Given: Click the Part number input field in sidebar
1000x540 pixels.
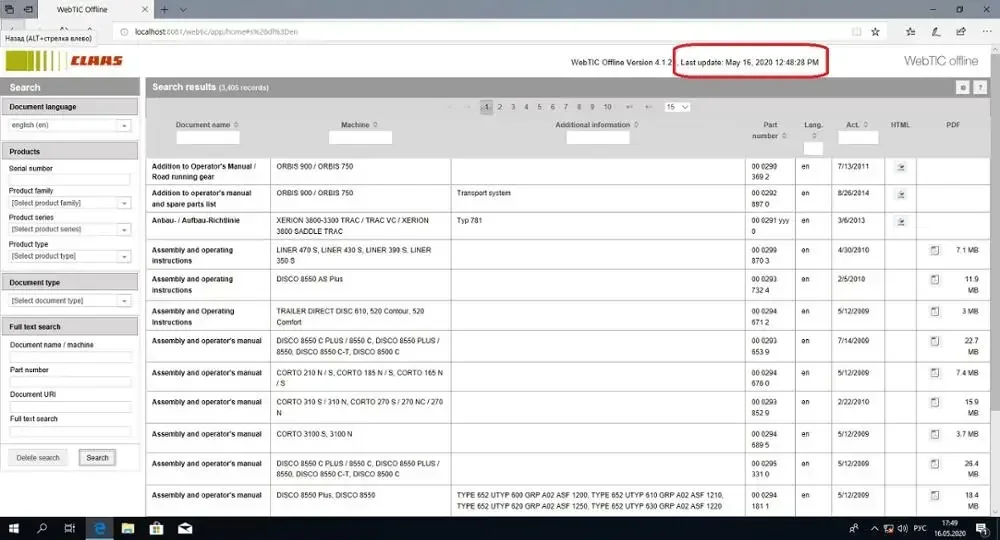Looking at the screenshot, I should tap(70, 382).
